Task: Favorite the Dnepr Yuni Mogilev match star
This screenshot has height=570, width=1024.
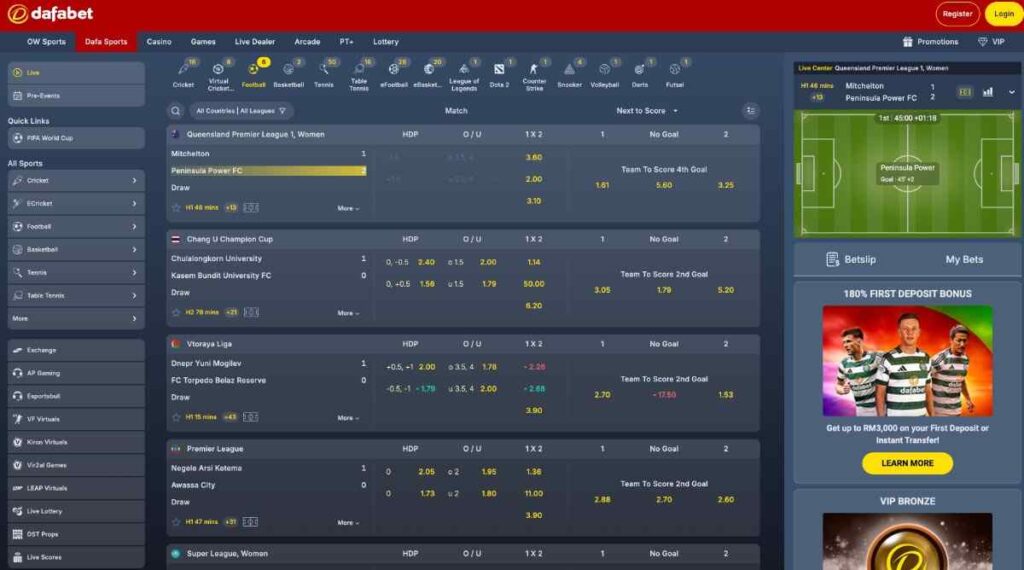Action: (x=176, y=417)
